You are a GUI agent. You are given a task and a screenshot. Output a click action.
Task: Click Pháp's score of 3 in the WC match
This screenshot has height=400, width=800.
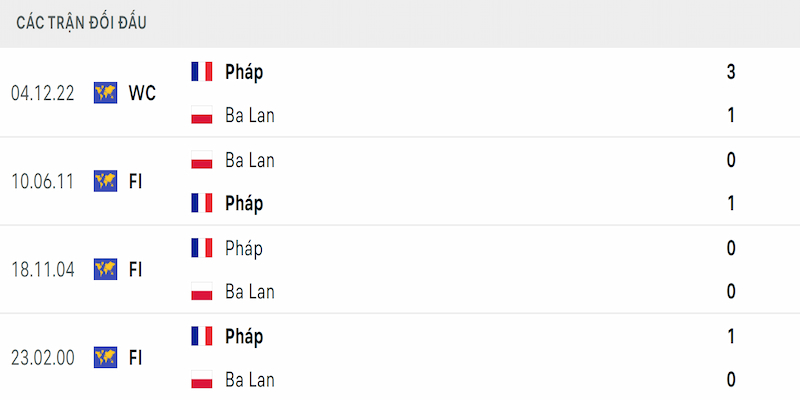tap(731, 72)
